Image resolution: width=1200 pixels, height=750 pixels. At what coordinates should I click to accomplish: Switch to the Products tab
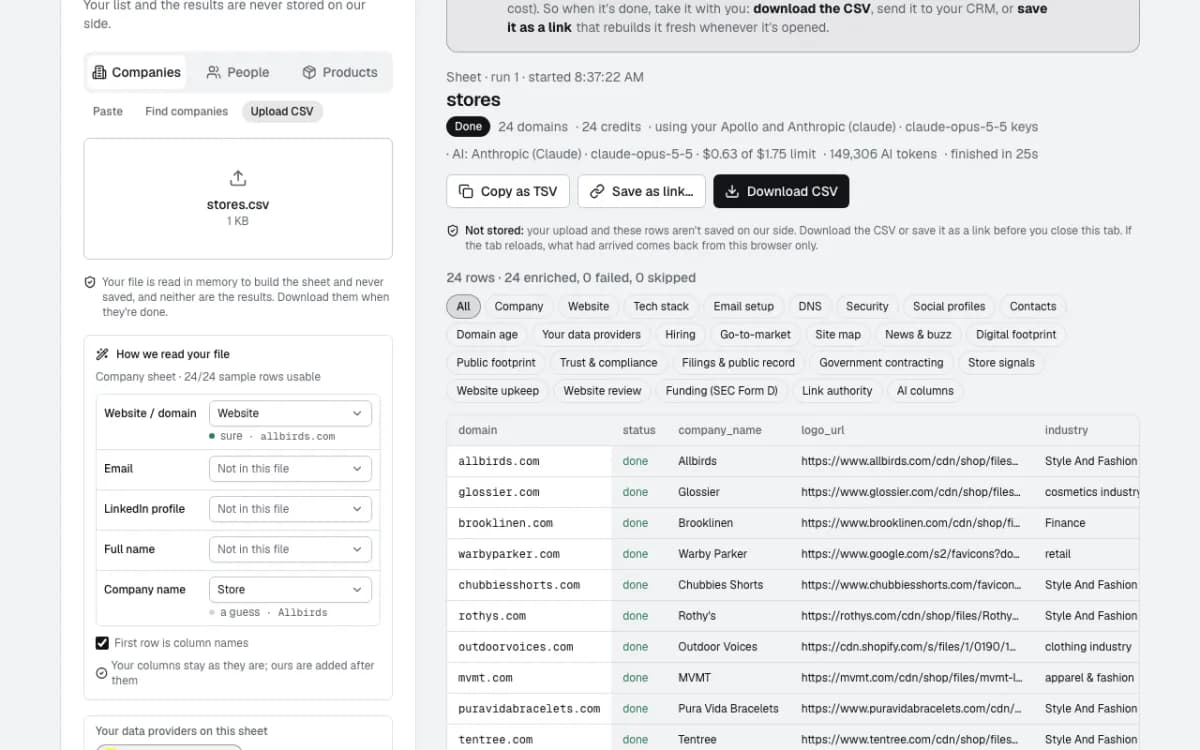pyautogui.click(x=339, y=72)
